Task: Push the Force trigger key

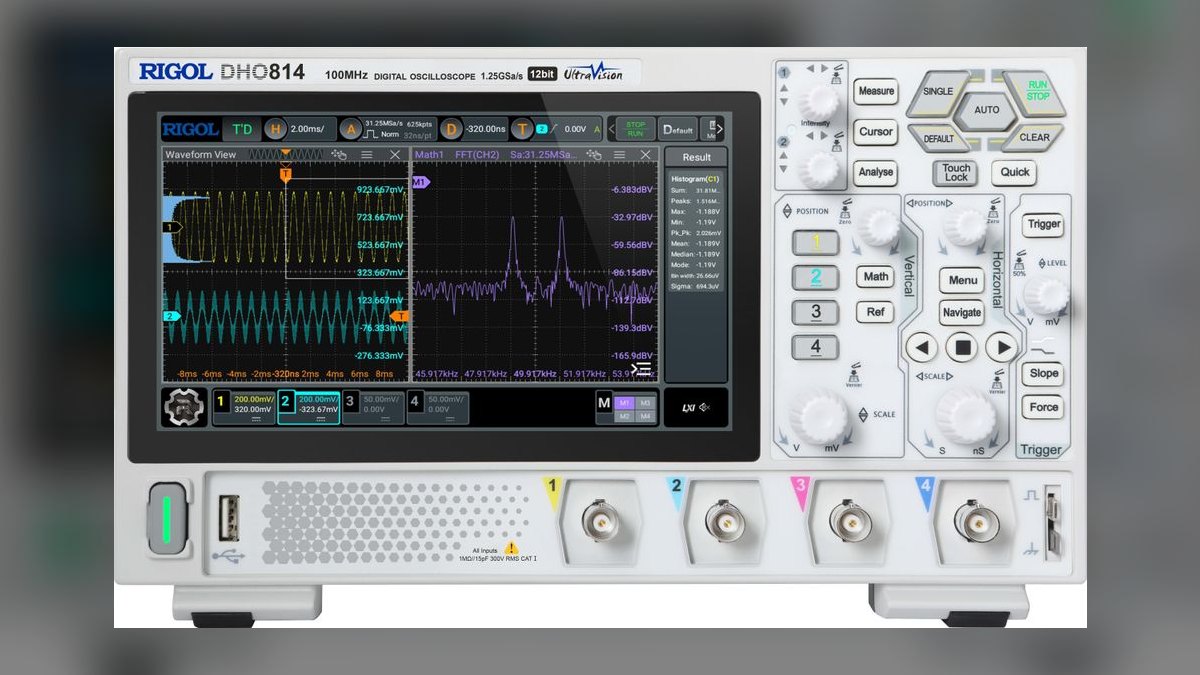Action: pos(1043,407)
